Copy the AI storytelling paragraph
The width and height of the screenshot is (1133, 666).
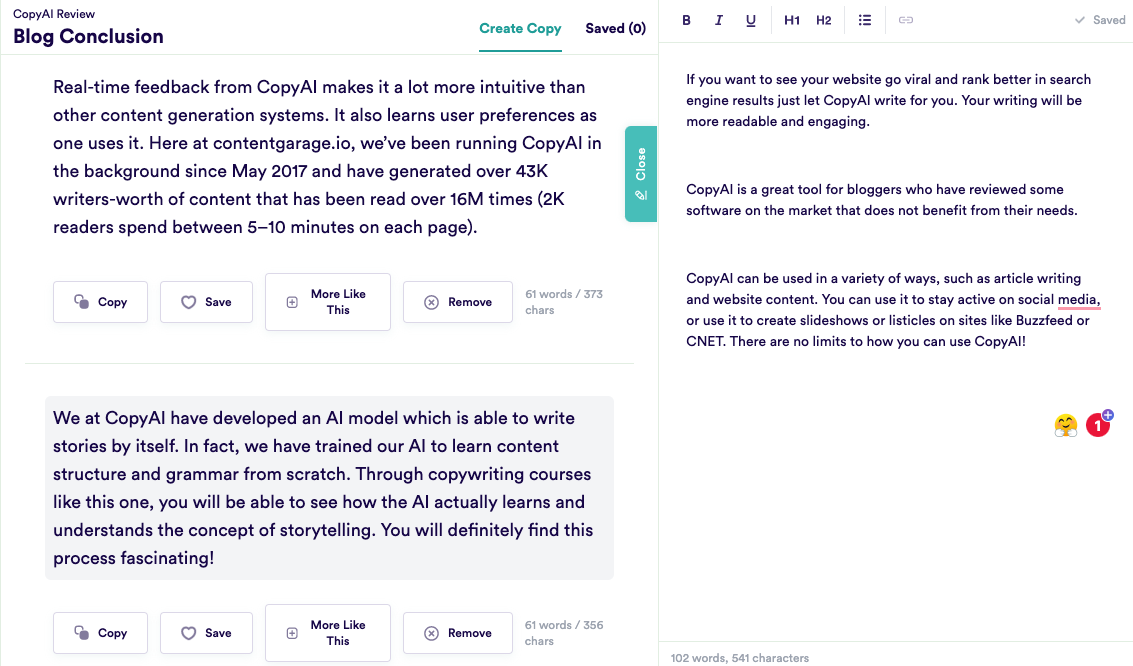point(101,633)
